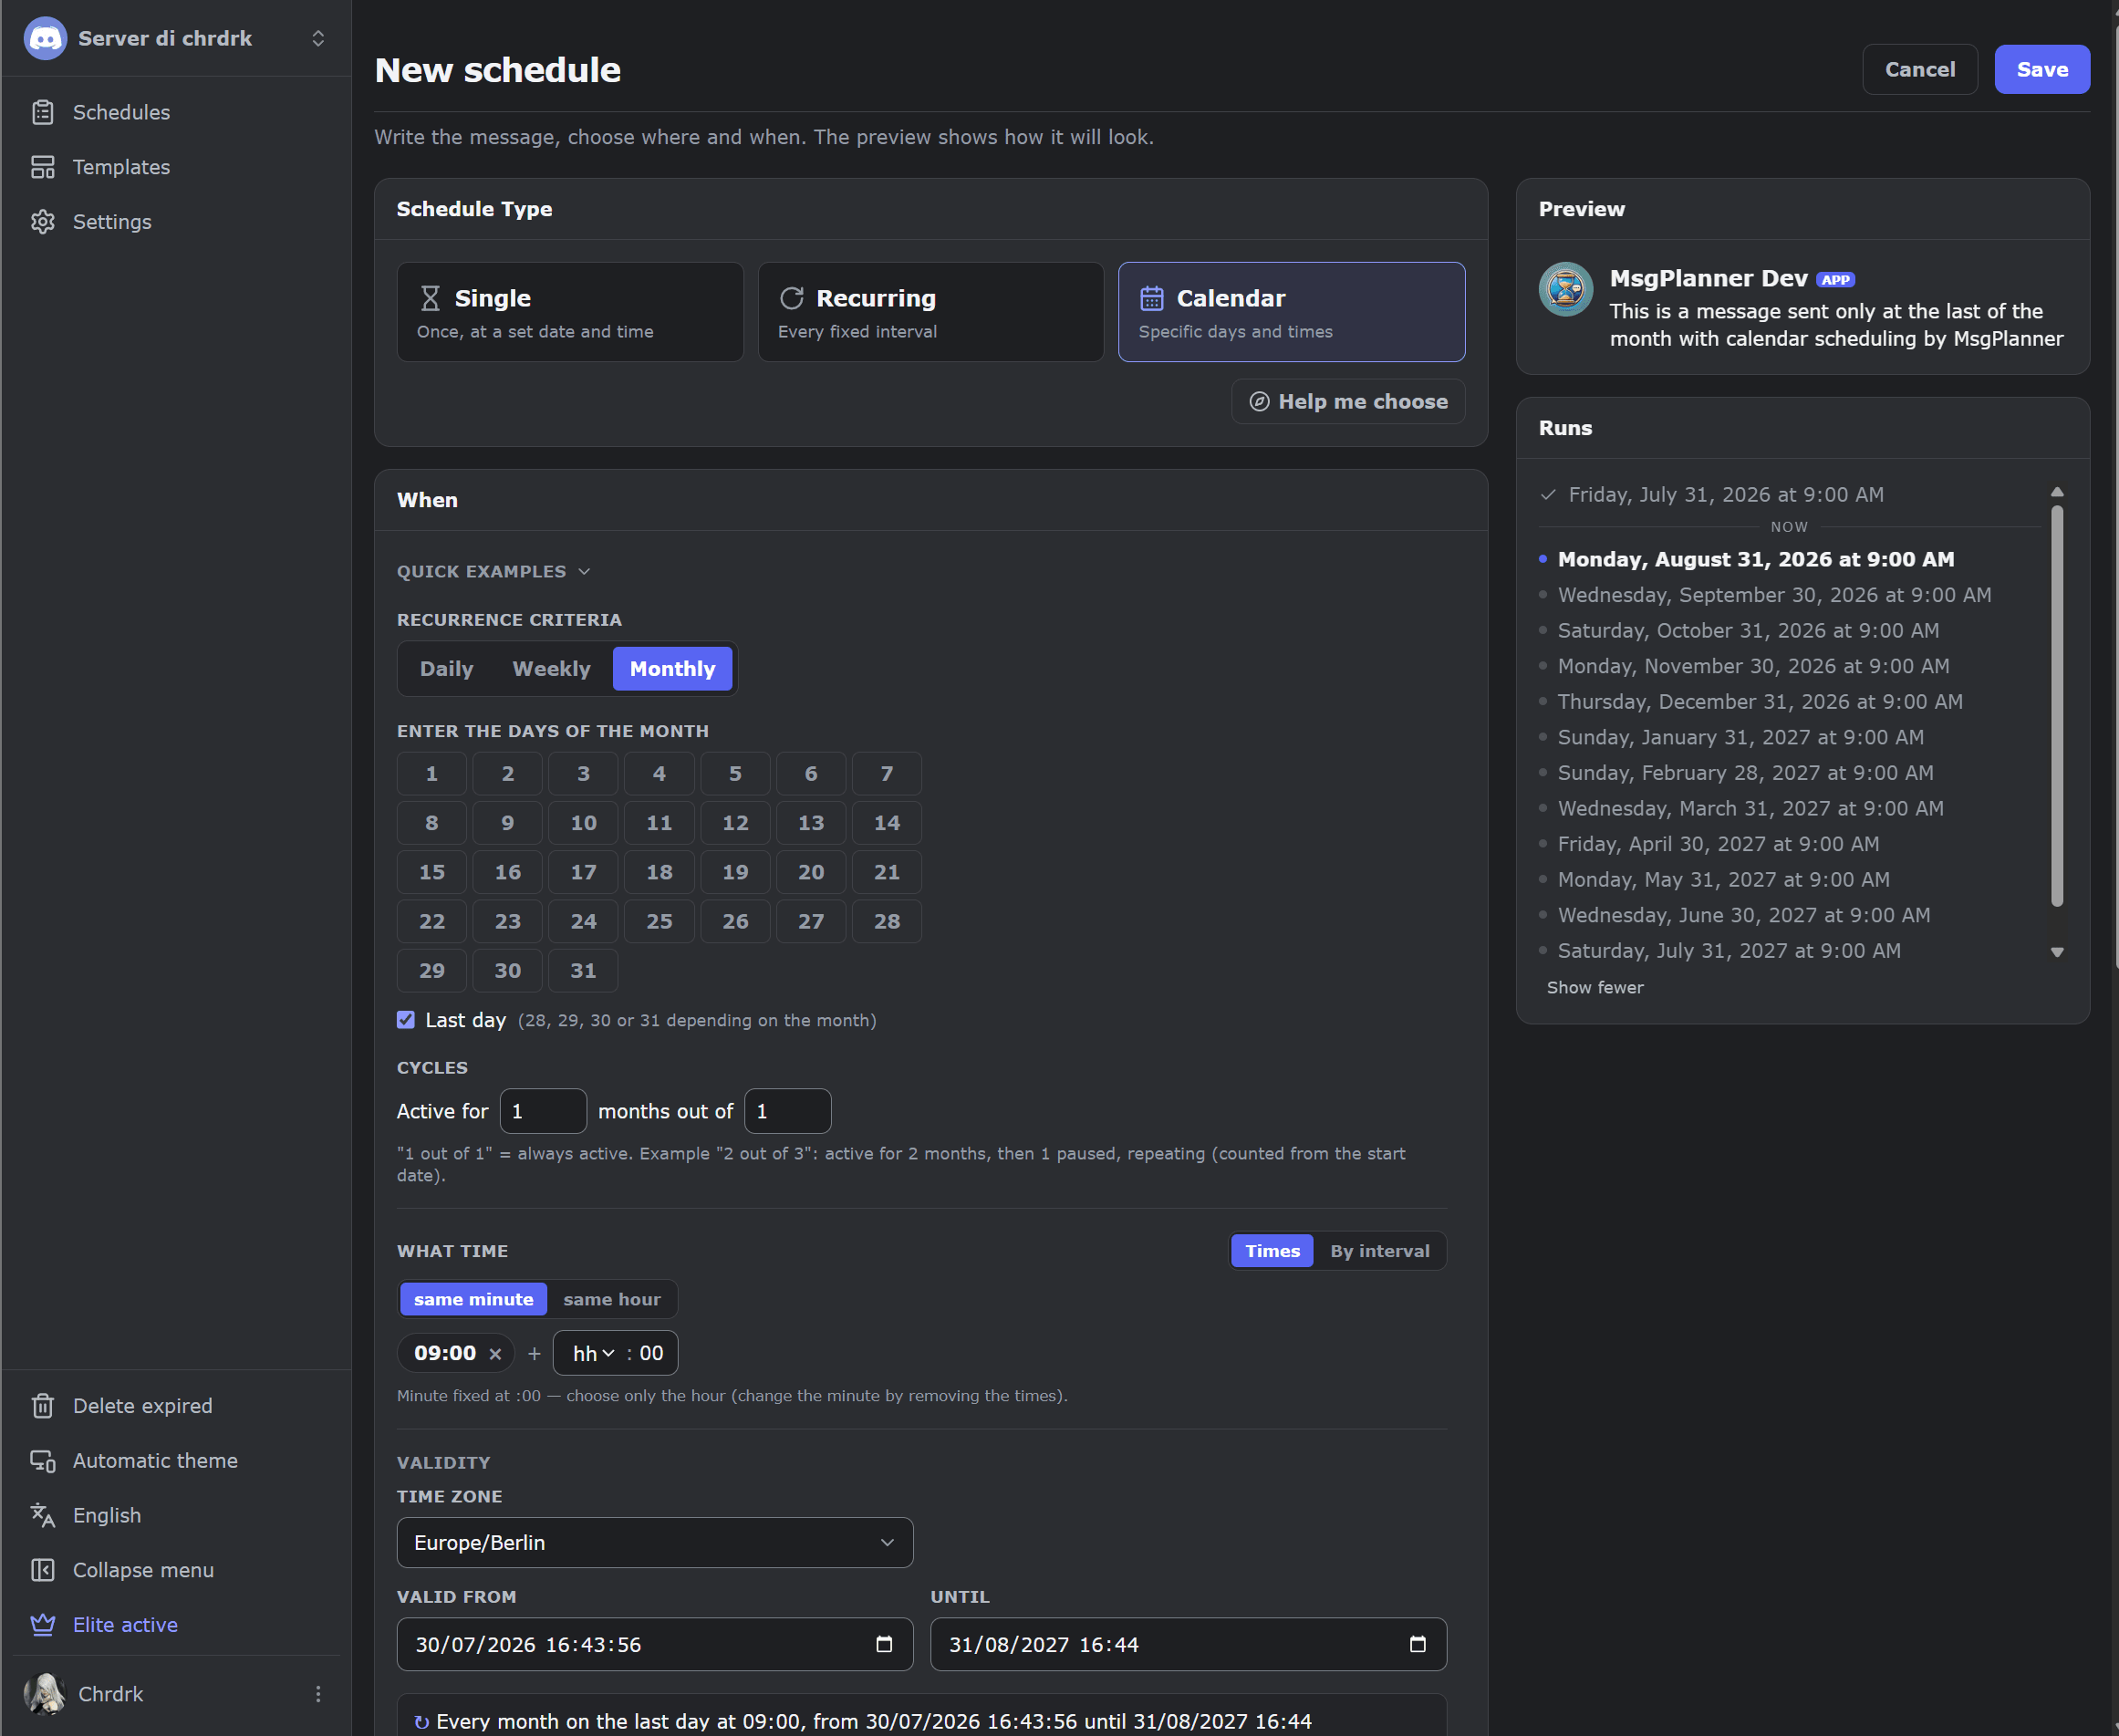
Task: Click the Single hourglass icon
Action: coord(430,298)
